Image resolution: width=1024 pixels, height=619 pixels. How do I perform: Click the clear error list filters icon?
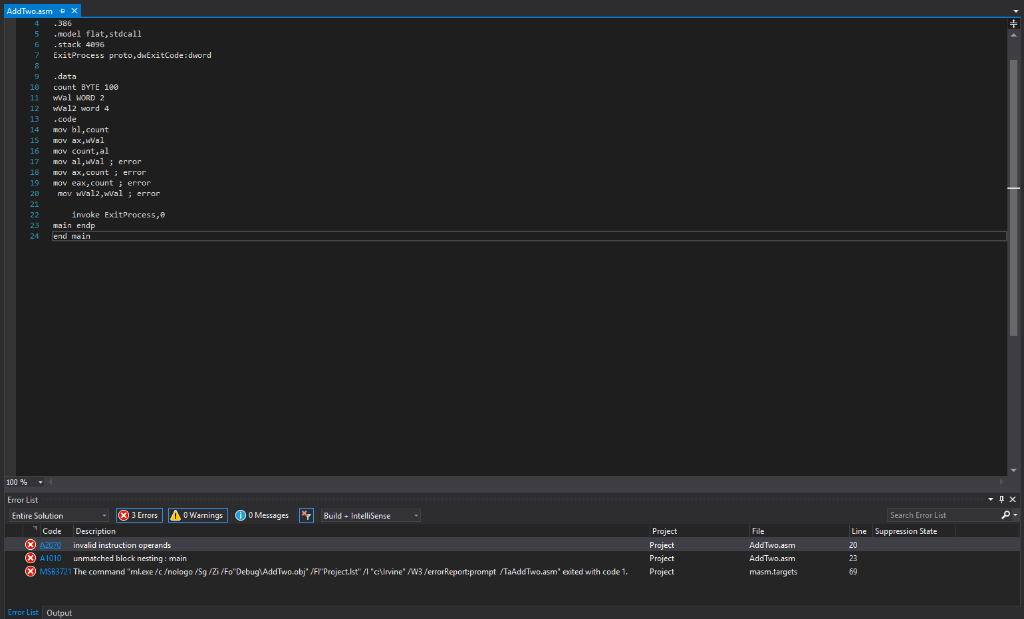pyautogui.click(x=306, y=515)
